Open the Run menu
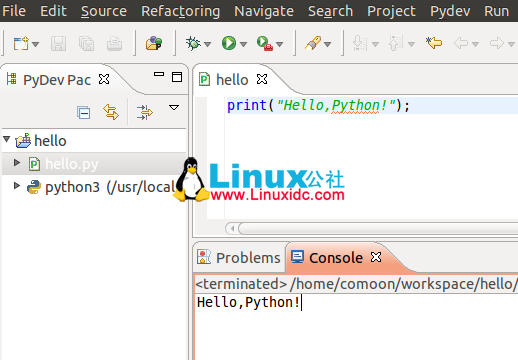The width and height of the screenshot is (518, 360). 496,11
